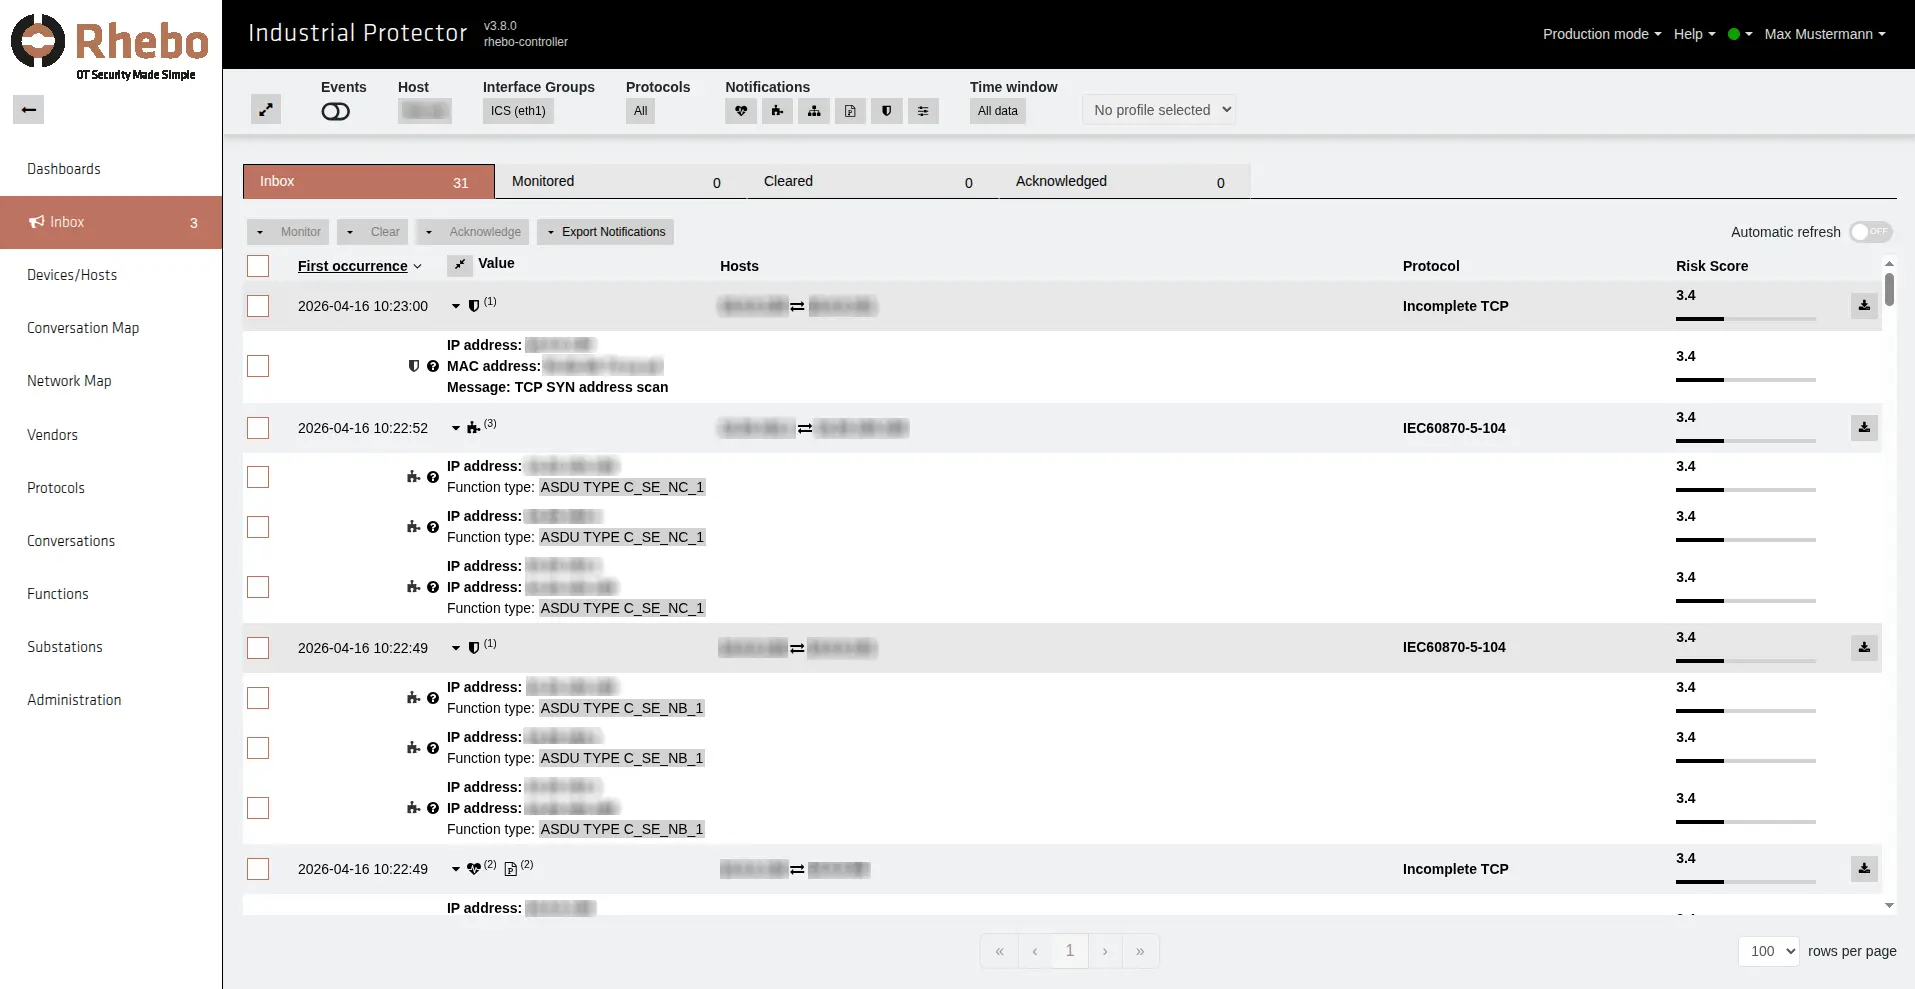Filter notifications by shield icon
This screenshot has height=989, width=1915.
tap(886, 111)
